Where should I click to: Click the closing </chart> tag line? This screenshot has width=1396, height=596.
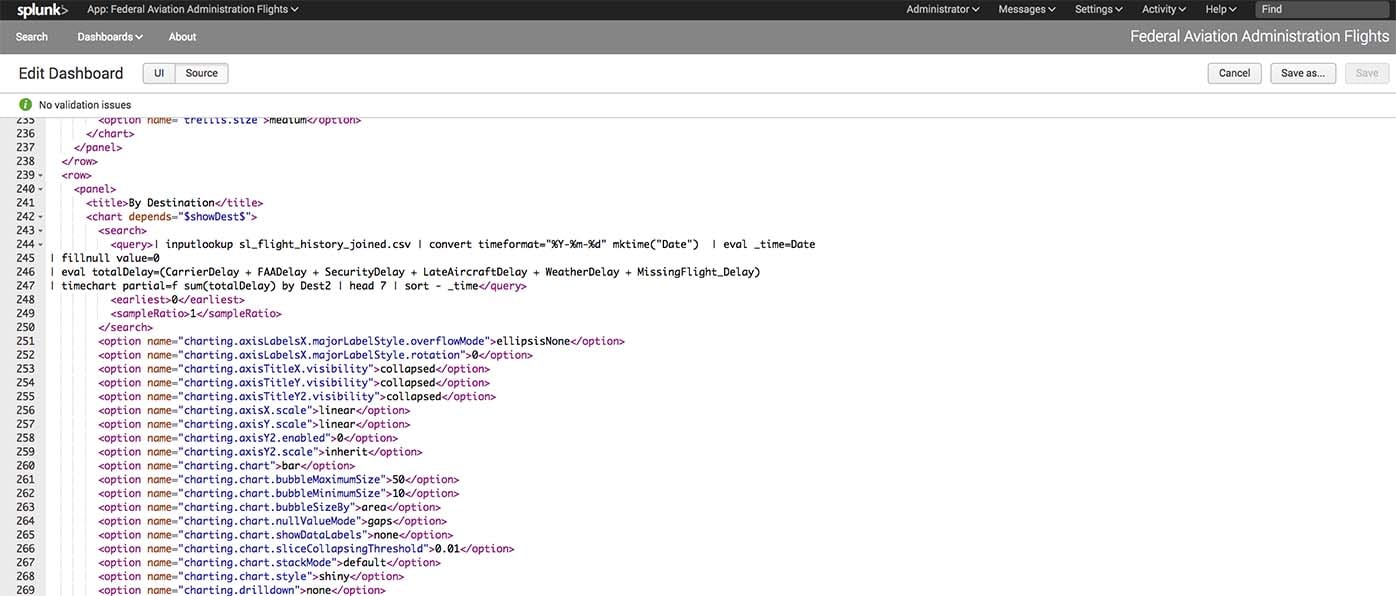coord(110,134)
